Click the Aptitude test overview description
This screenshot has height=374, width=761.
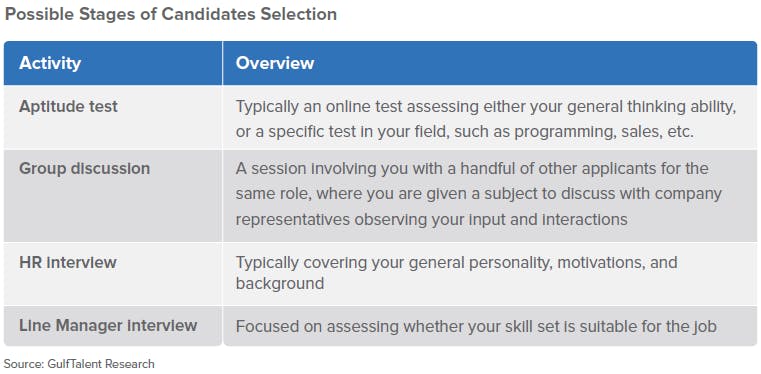(486, 119)
